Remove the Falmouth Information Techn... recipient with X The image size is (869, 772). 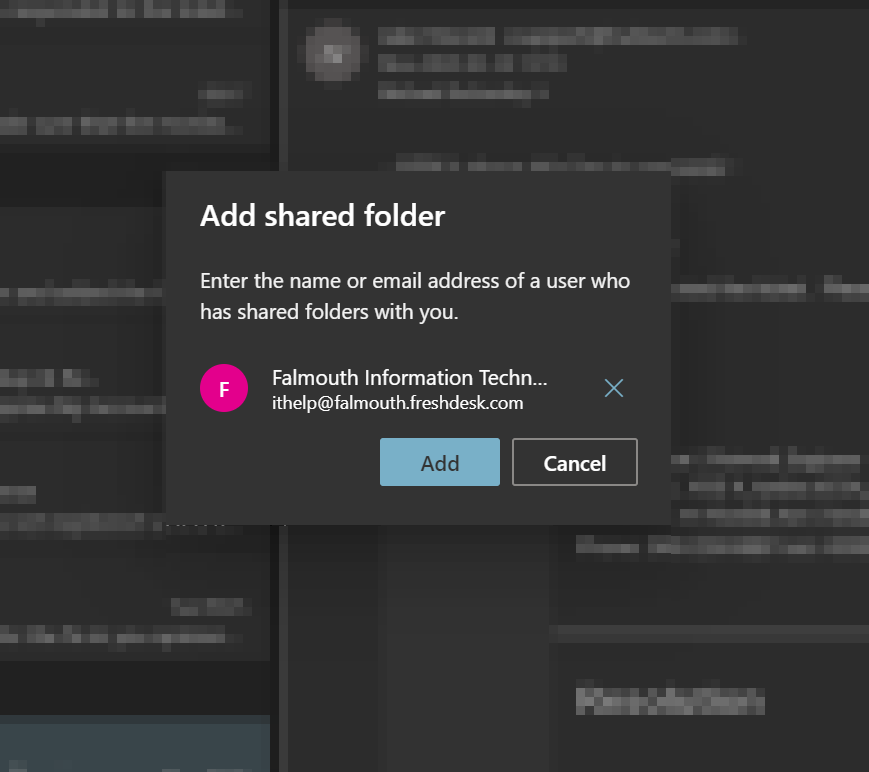coord(614,388)
